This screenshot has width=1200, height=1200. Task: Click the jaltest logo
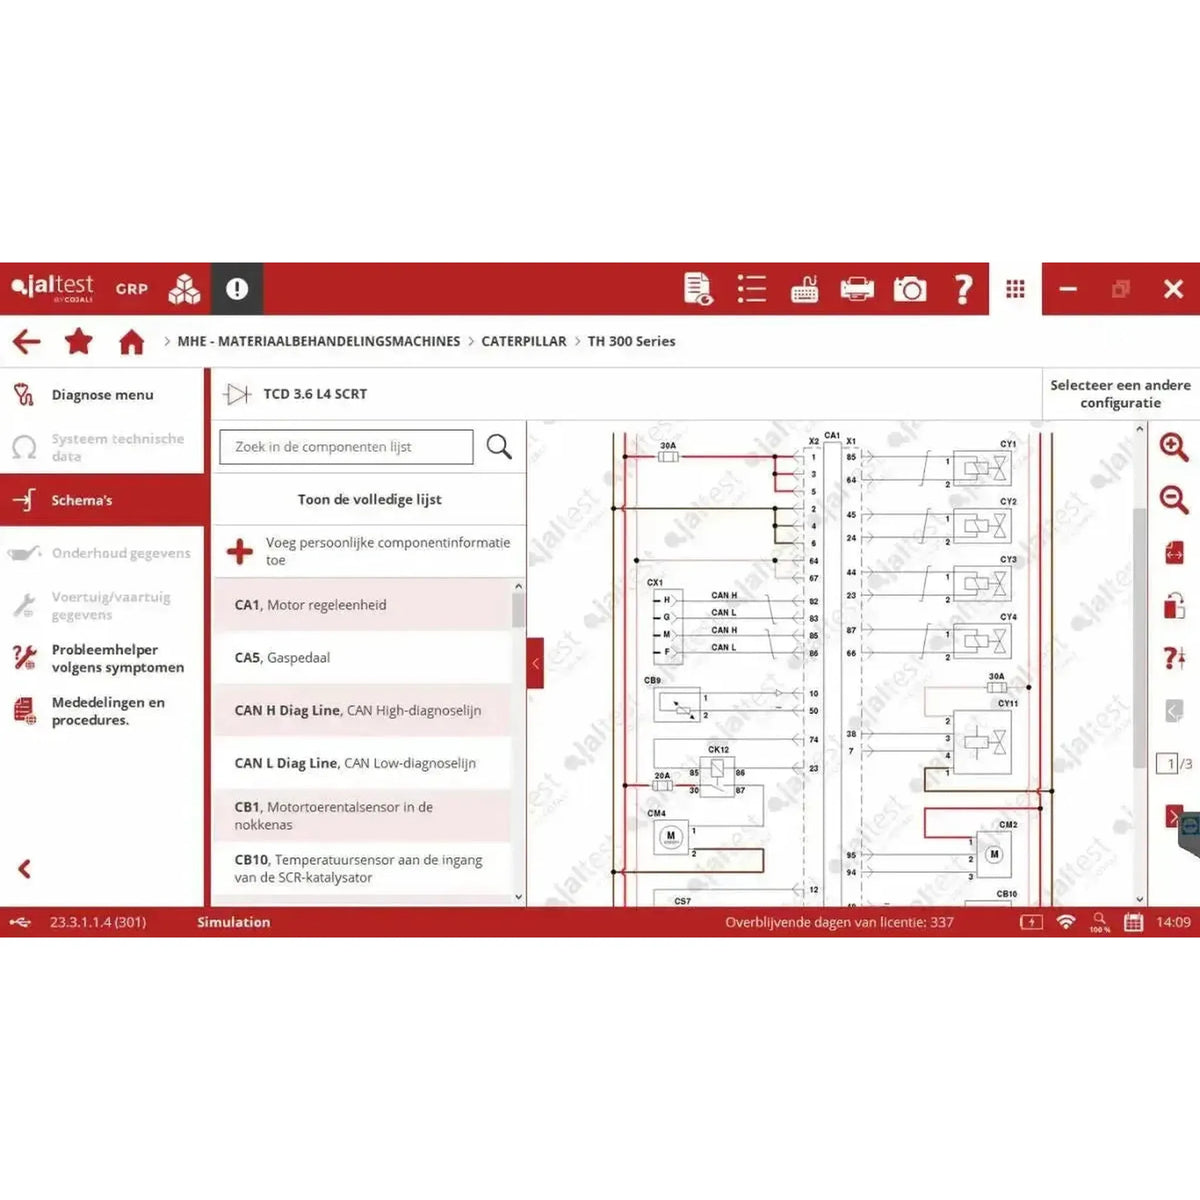coord(53,288)
